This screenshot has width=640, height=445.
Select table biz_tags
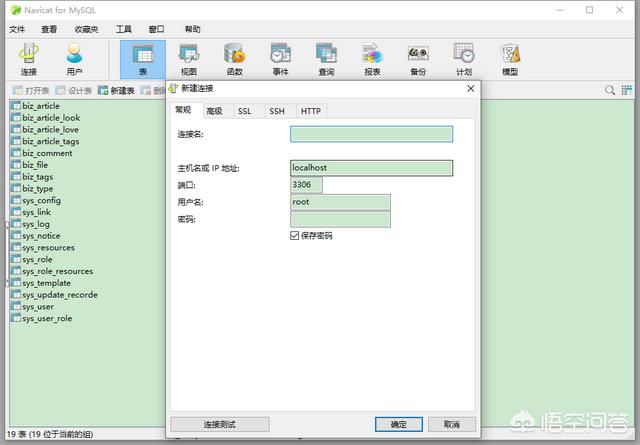(32, 177)
